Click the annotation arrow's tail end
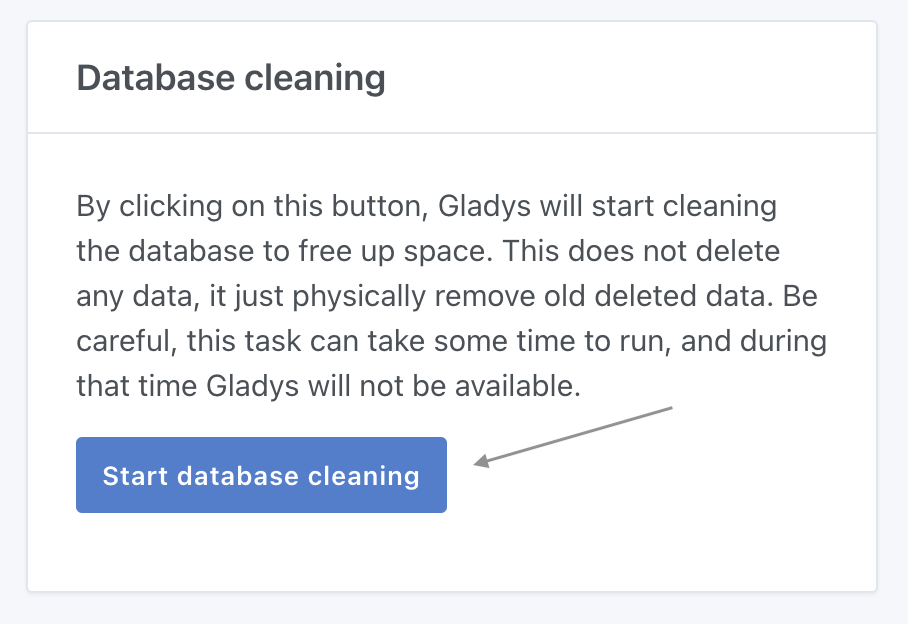This screenshot has width=908, height=624. 666,407
